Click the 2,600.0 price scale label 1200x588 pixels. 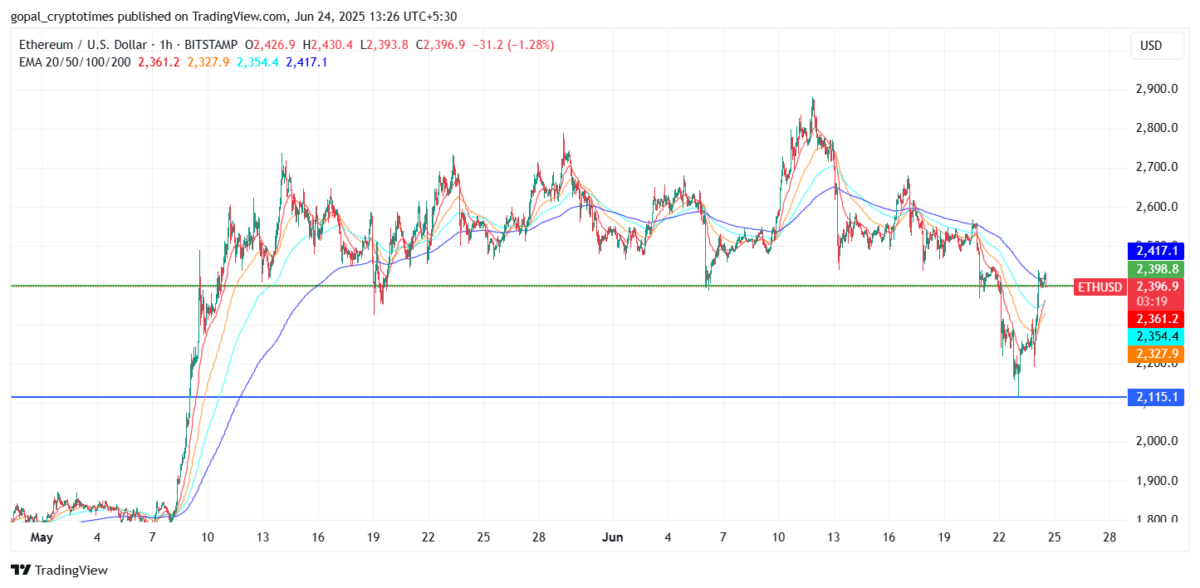click(1156, 207)
